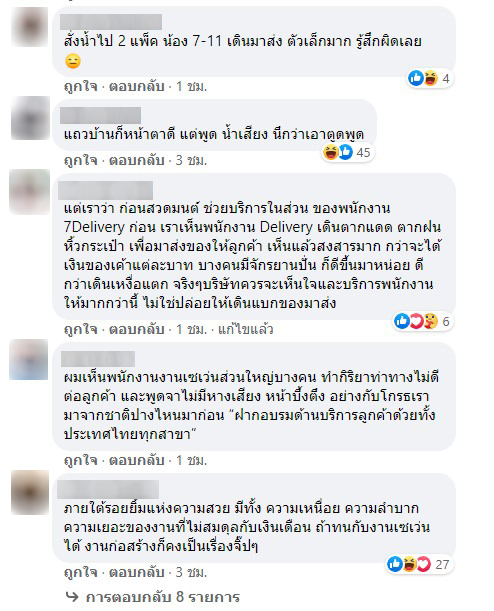Click the reaction icons with count 45
The image size is (494, 611).
coord(347,152)
